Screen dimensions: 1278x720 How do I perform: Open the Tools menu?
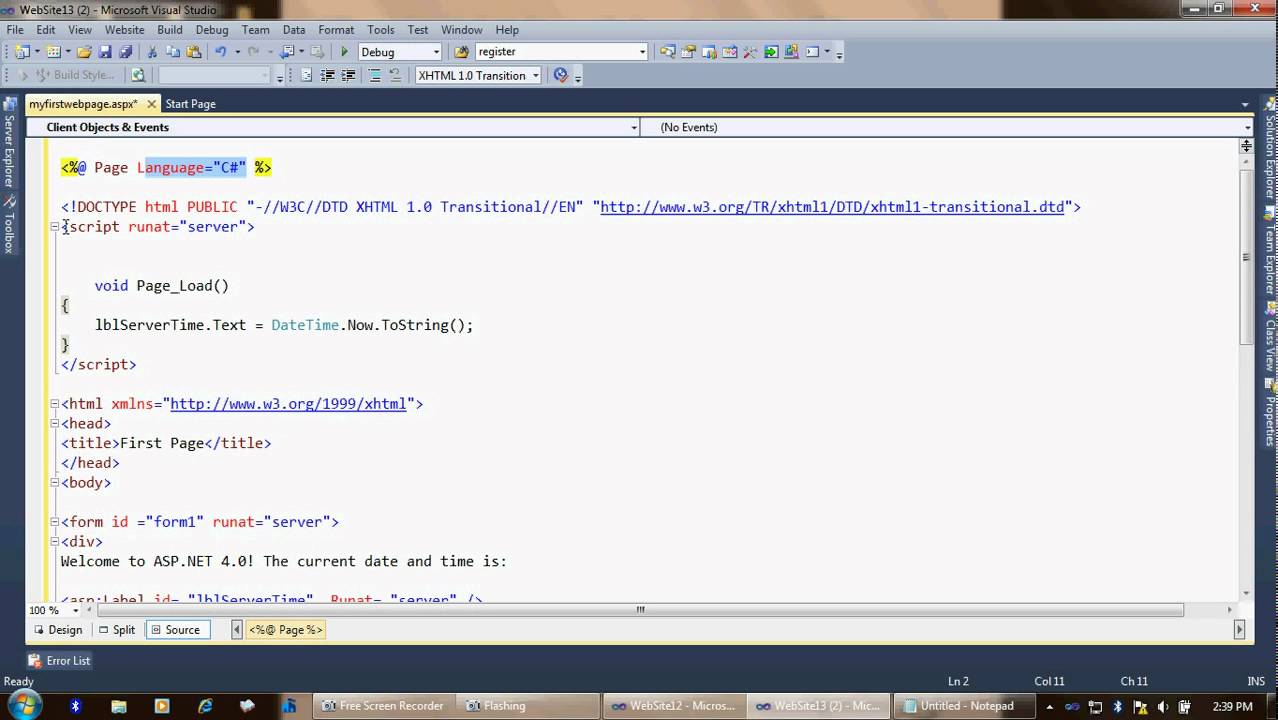point(381,30)
